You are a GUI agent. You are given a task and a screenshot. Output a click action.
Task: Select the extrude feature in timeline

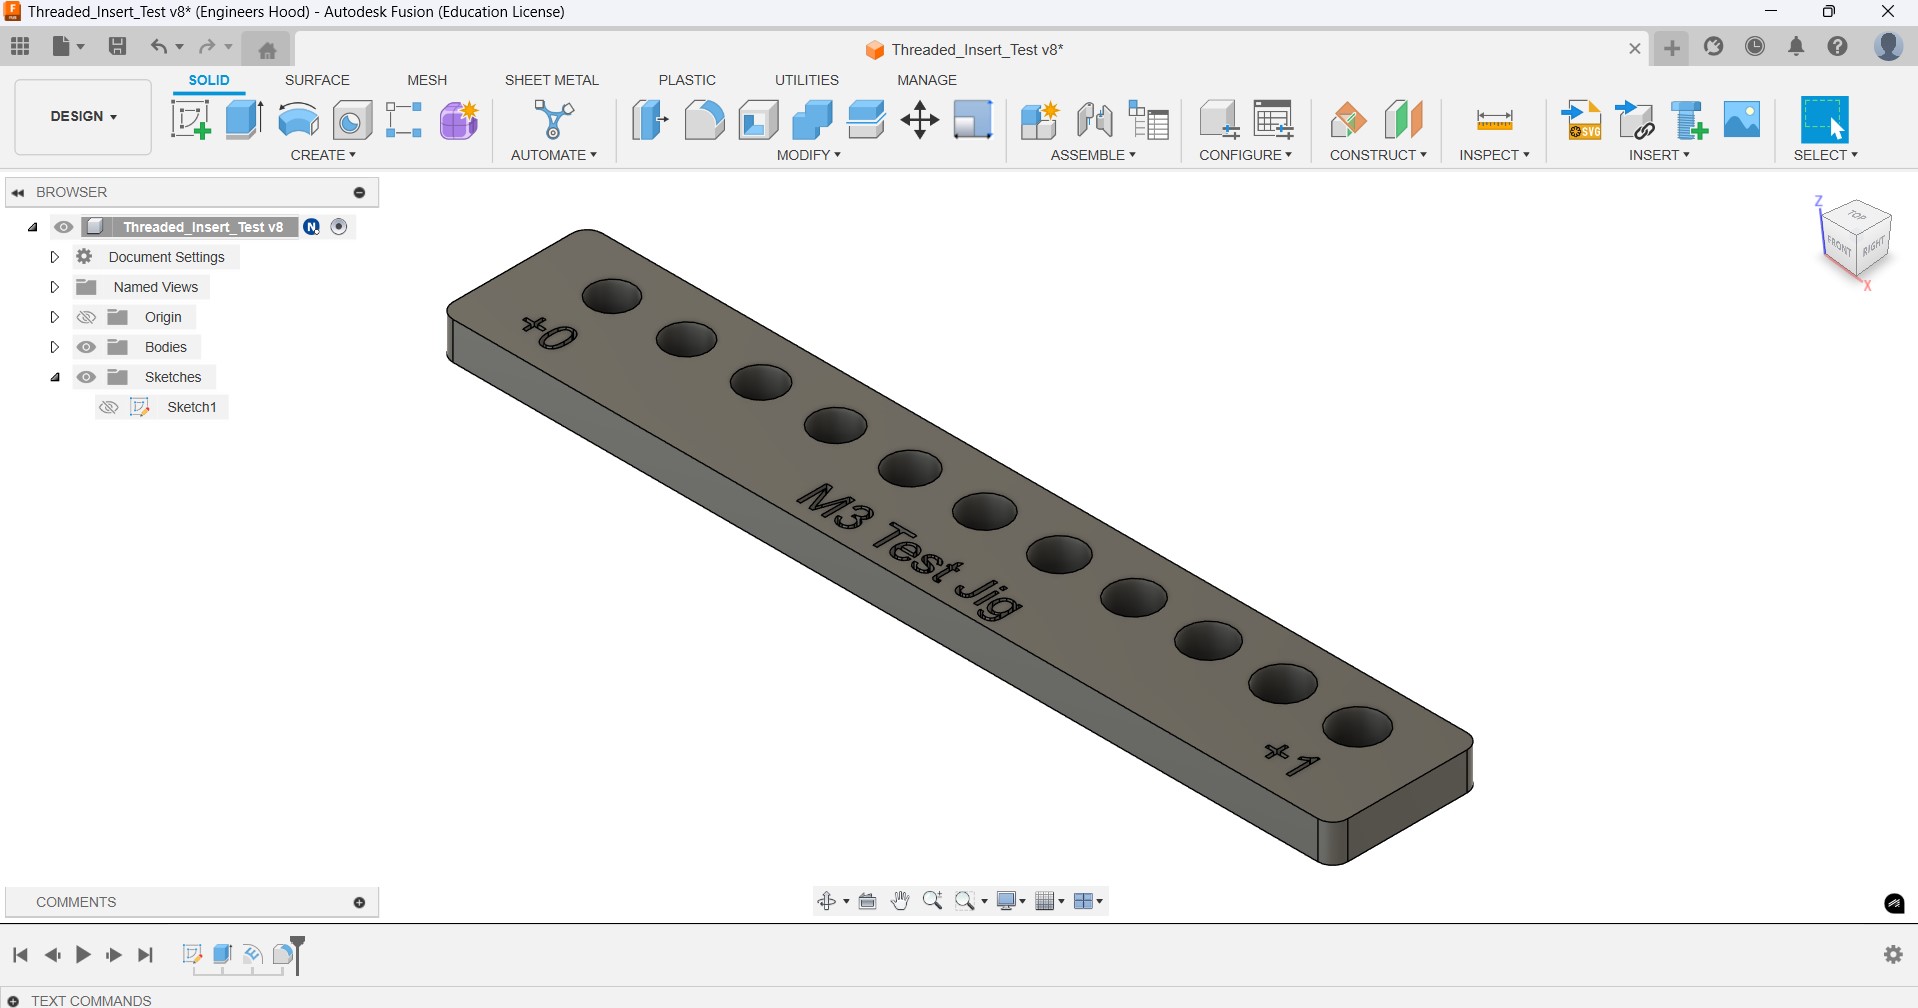pyautogui.click(x=222, y=954)
